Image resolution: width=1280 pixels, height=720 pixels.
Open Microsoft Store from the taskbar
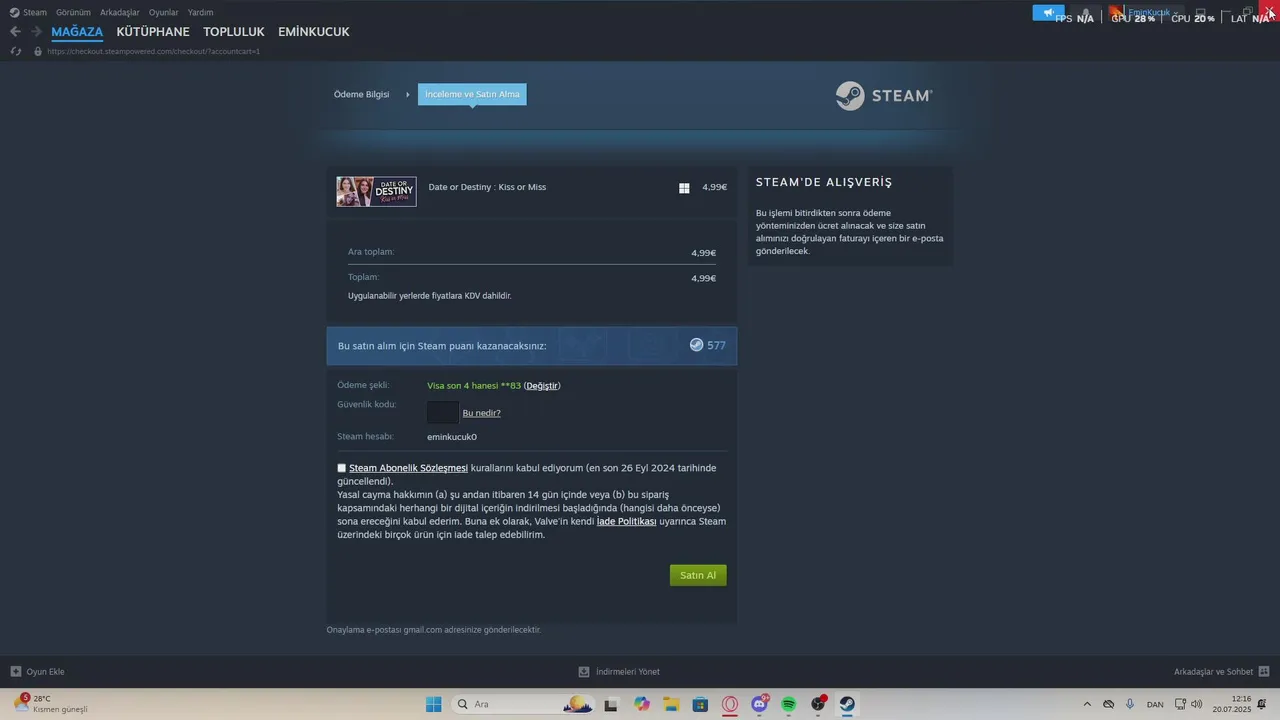701,704
